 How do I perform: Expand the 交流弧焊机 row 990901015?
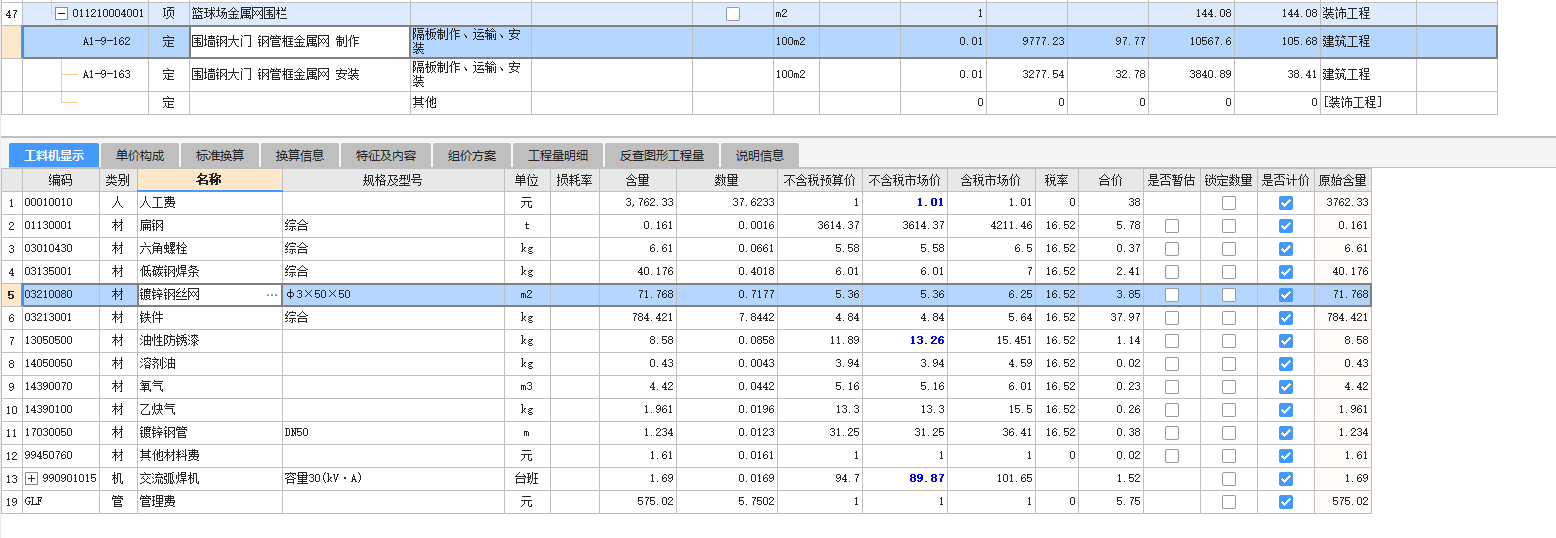(x=31, y=479)
